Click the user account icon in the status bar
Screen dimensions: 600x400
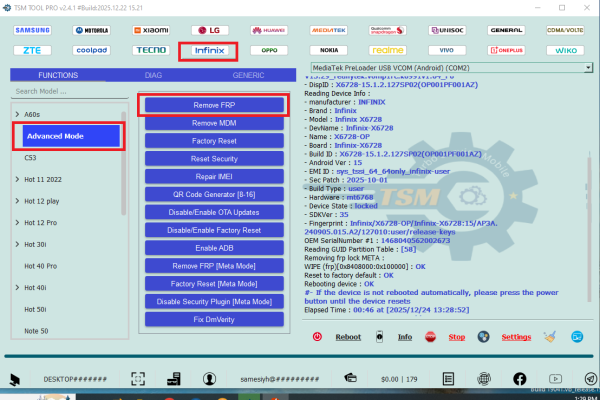(x=209, y=379)
